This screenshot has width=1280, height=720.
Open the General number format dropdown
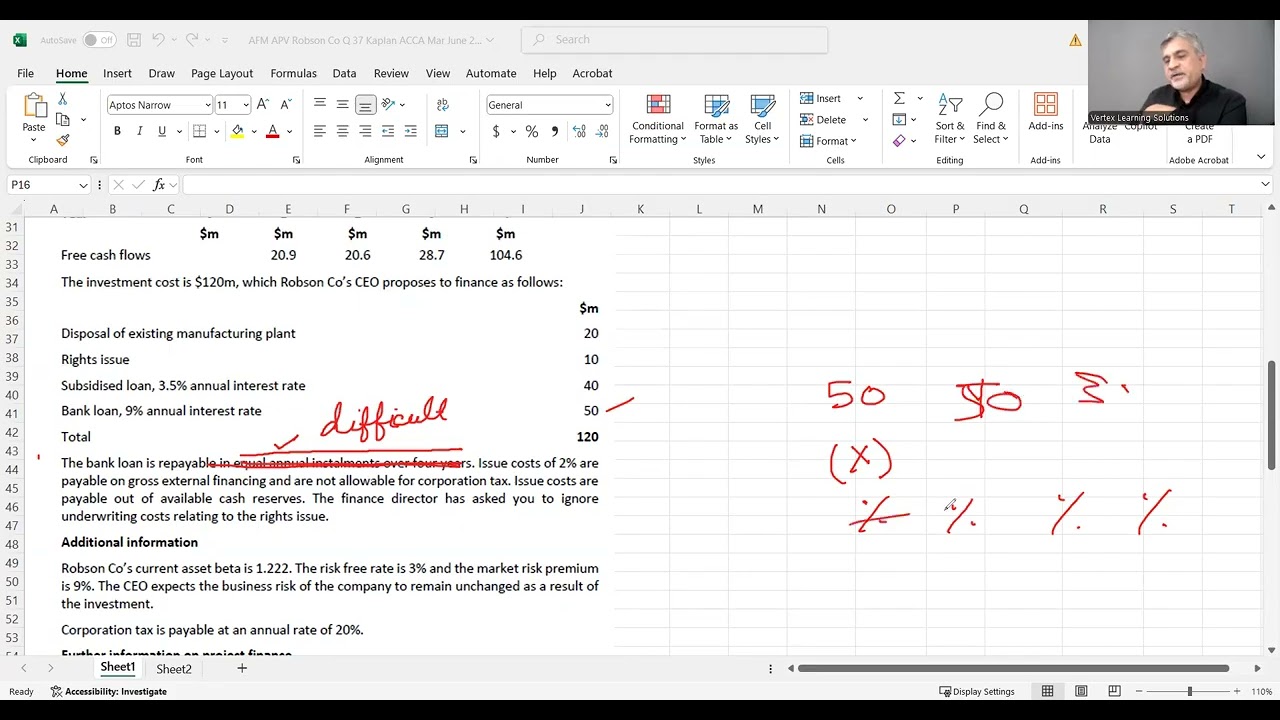607,105
